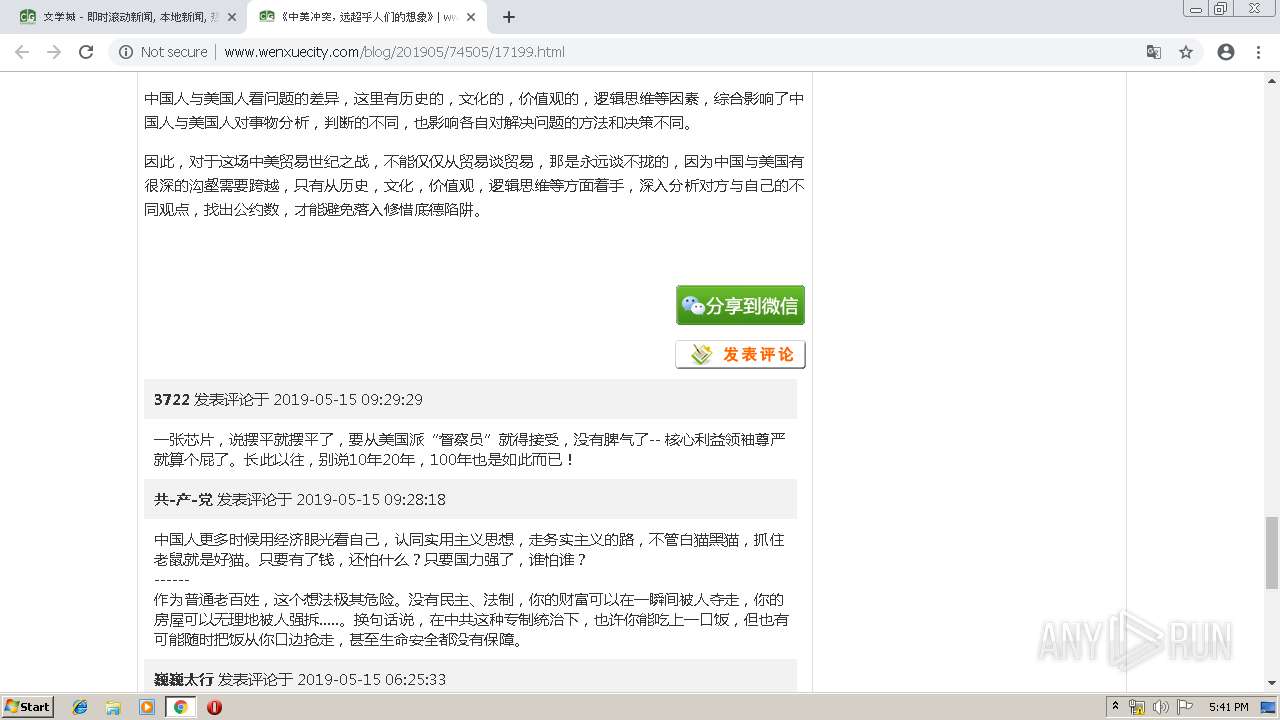Click comment starting 中国人更多时候用经济眼光
Viewport: 1280px width, 720px height.
coord(469,549)
